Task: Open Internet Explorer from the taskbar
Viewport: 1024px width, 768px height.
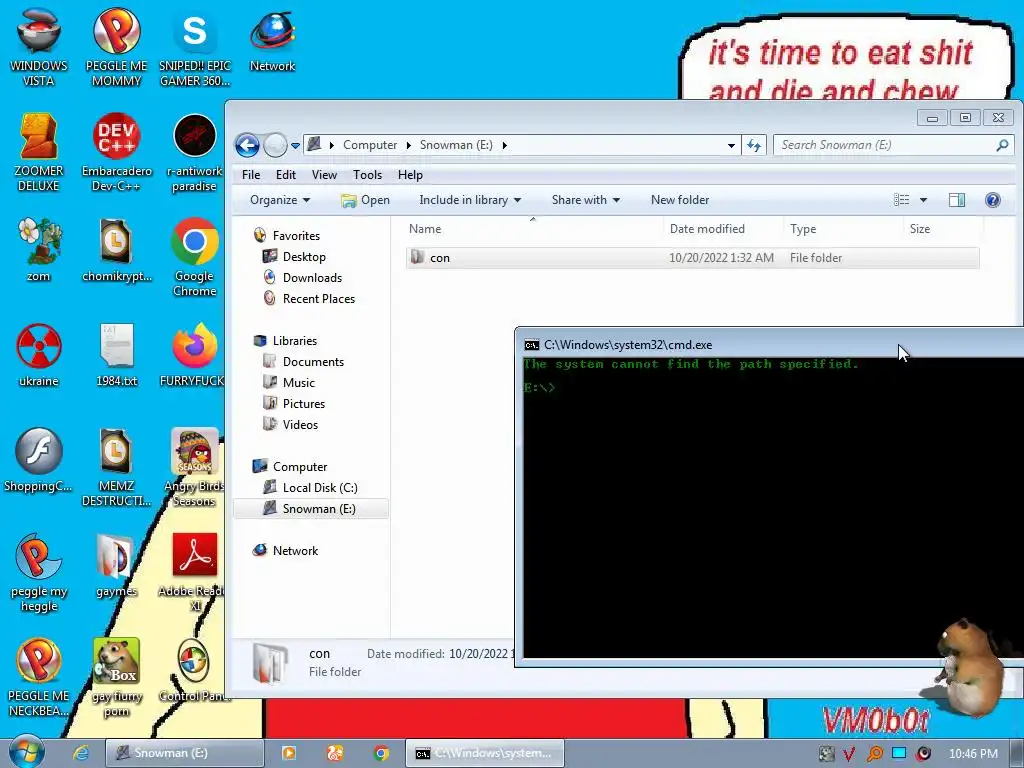Action: 81,753
